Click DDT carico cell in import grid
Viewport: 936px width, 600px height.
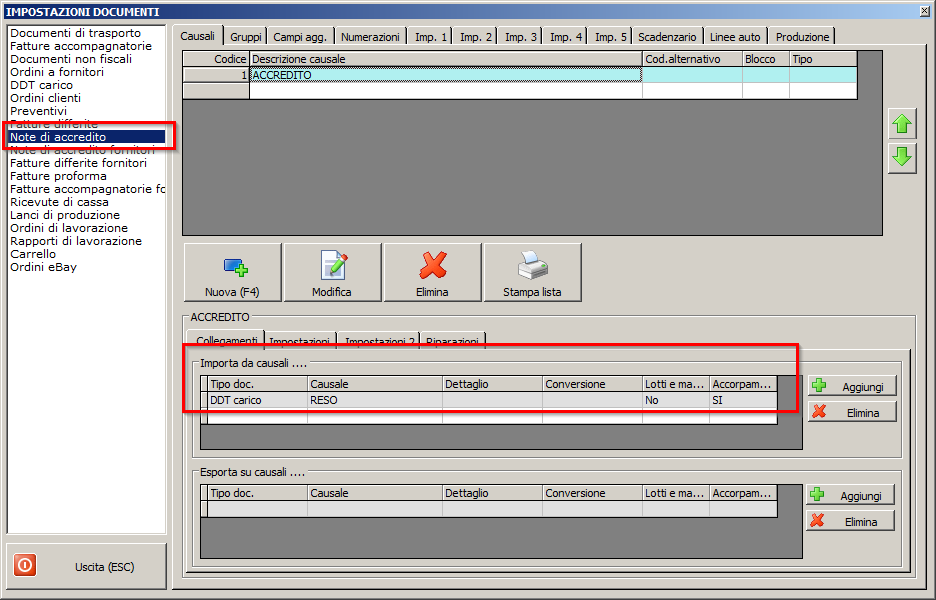[x=257, y=400]
